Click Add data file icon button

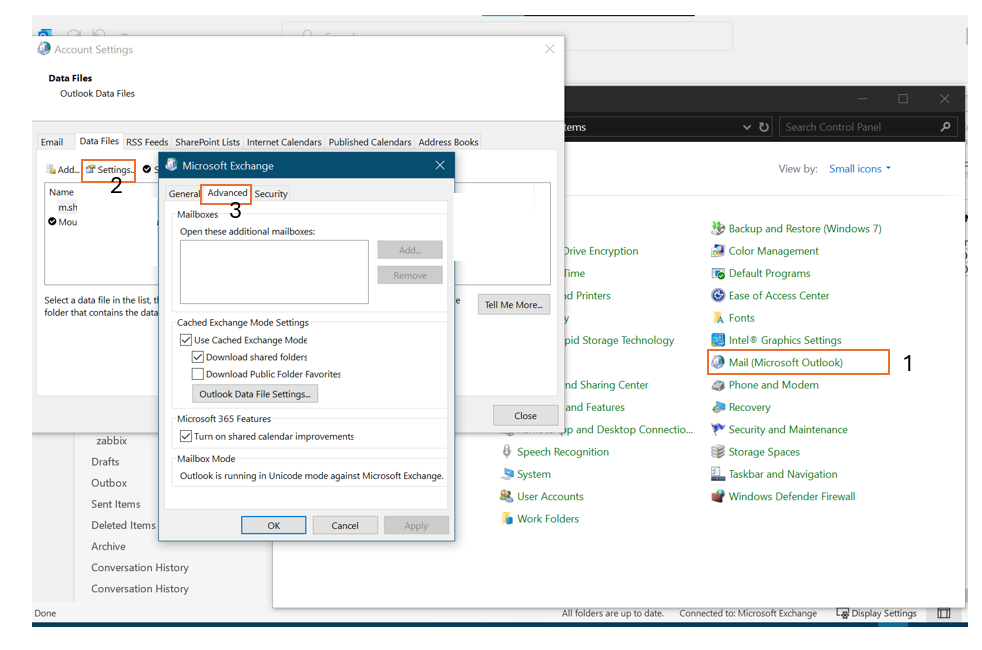click(x=63, y=170)
